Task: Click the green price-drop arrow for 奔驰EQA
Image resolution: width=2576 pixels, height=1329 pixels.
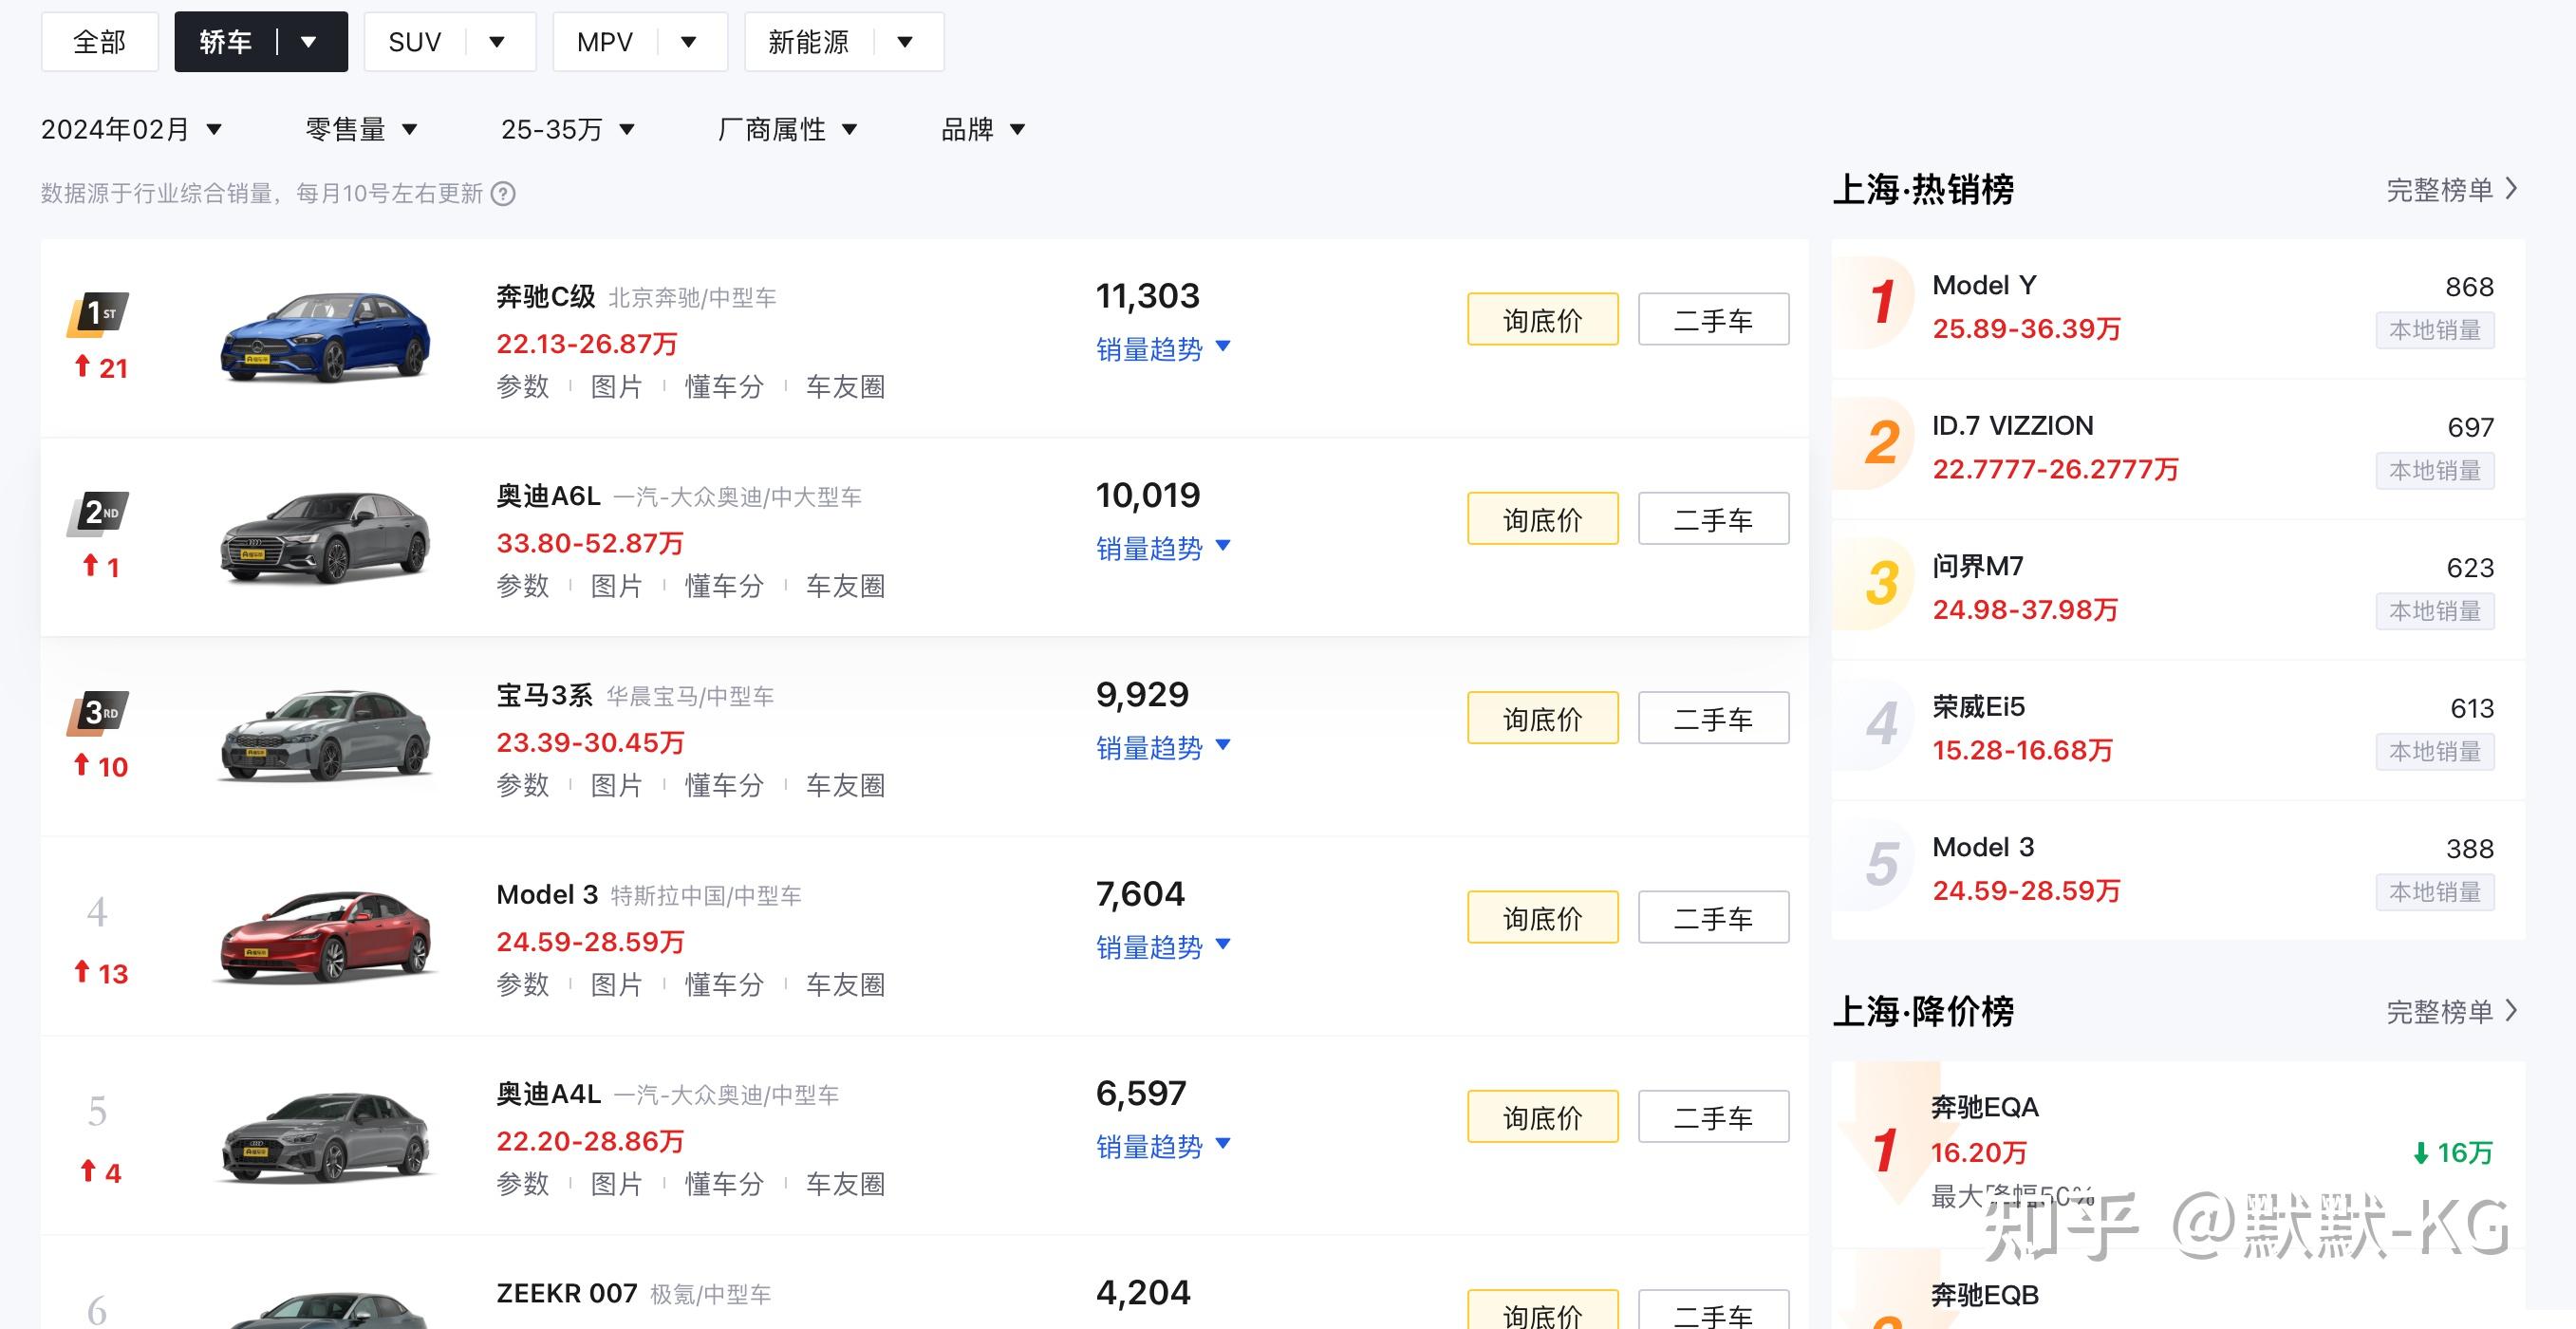Action: 2421,1152
